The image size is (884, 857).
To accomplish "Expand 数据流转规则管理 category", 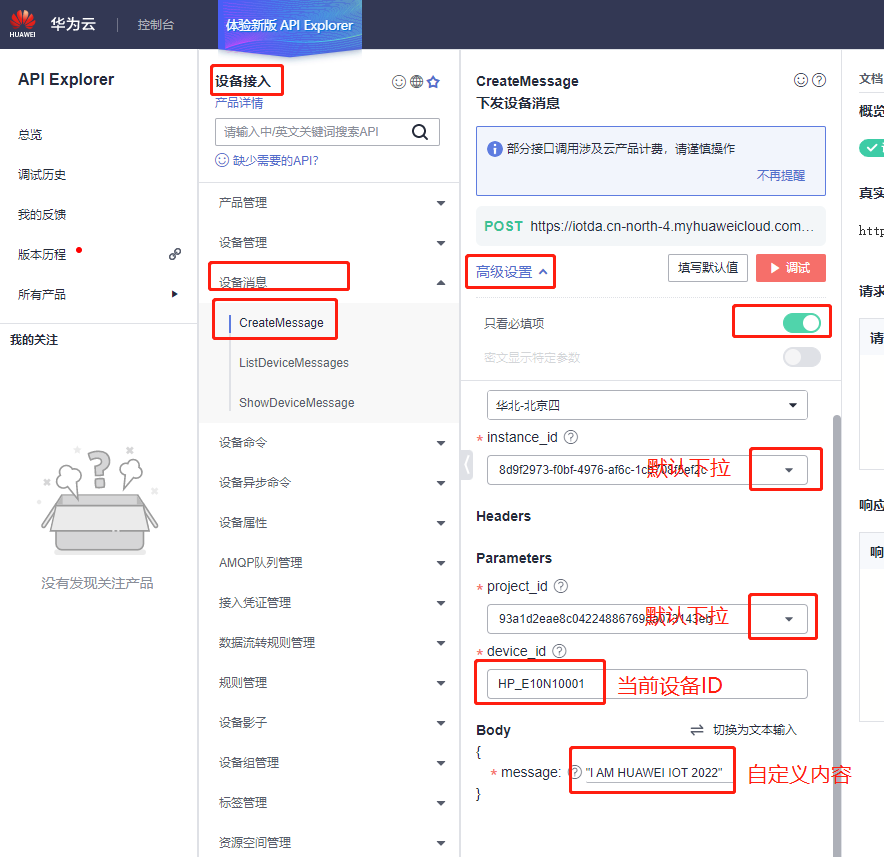I will (x=441, y=643).
